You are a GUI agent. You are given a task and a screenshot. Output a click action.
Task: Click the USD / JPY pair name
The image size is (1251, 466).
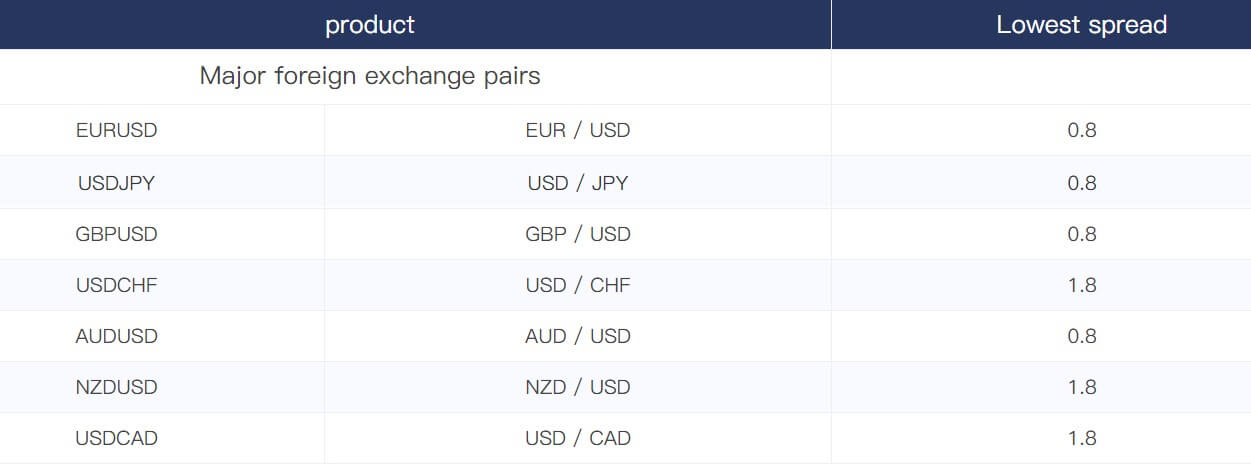(578, 183)
